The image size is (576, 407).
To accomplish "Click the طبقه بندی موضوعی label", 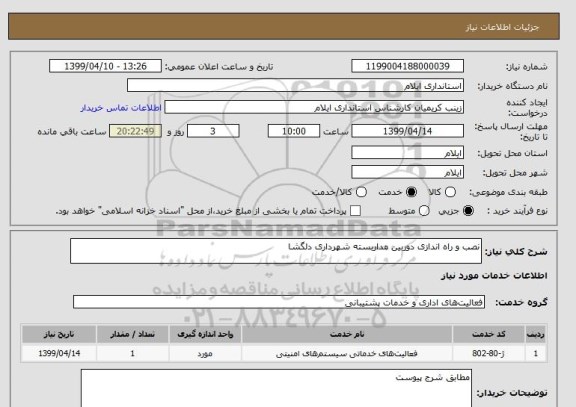I will pos(508,192).
